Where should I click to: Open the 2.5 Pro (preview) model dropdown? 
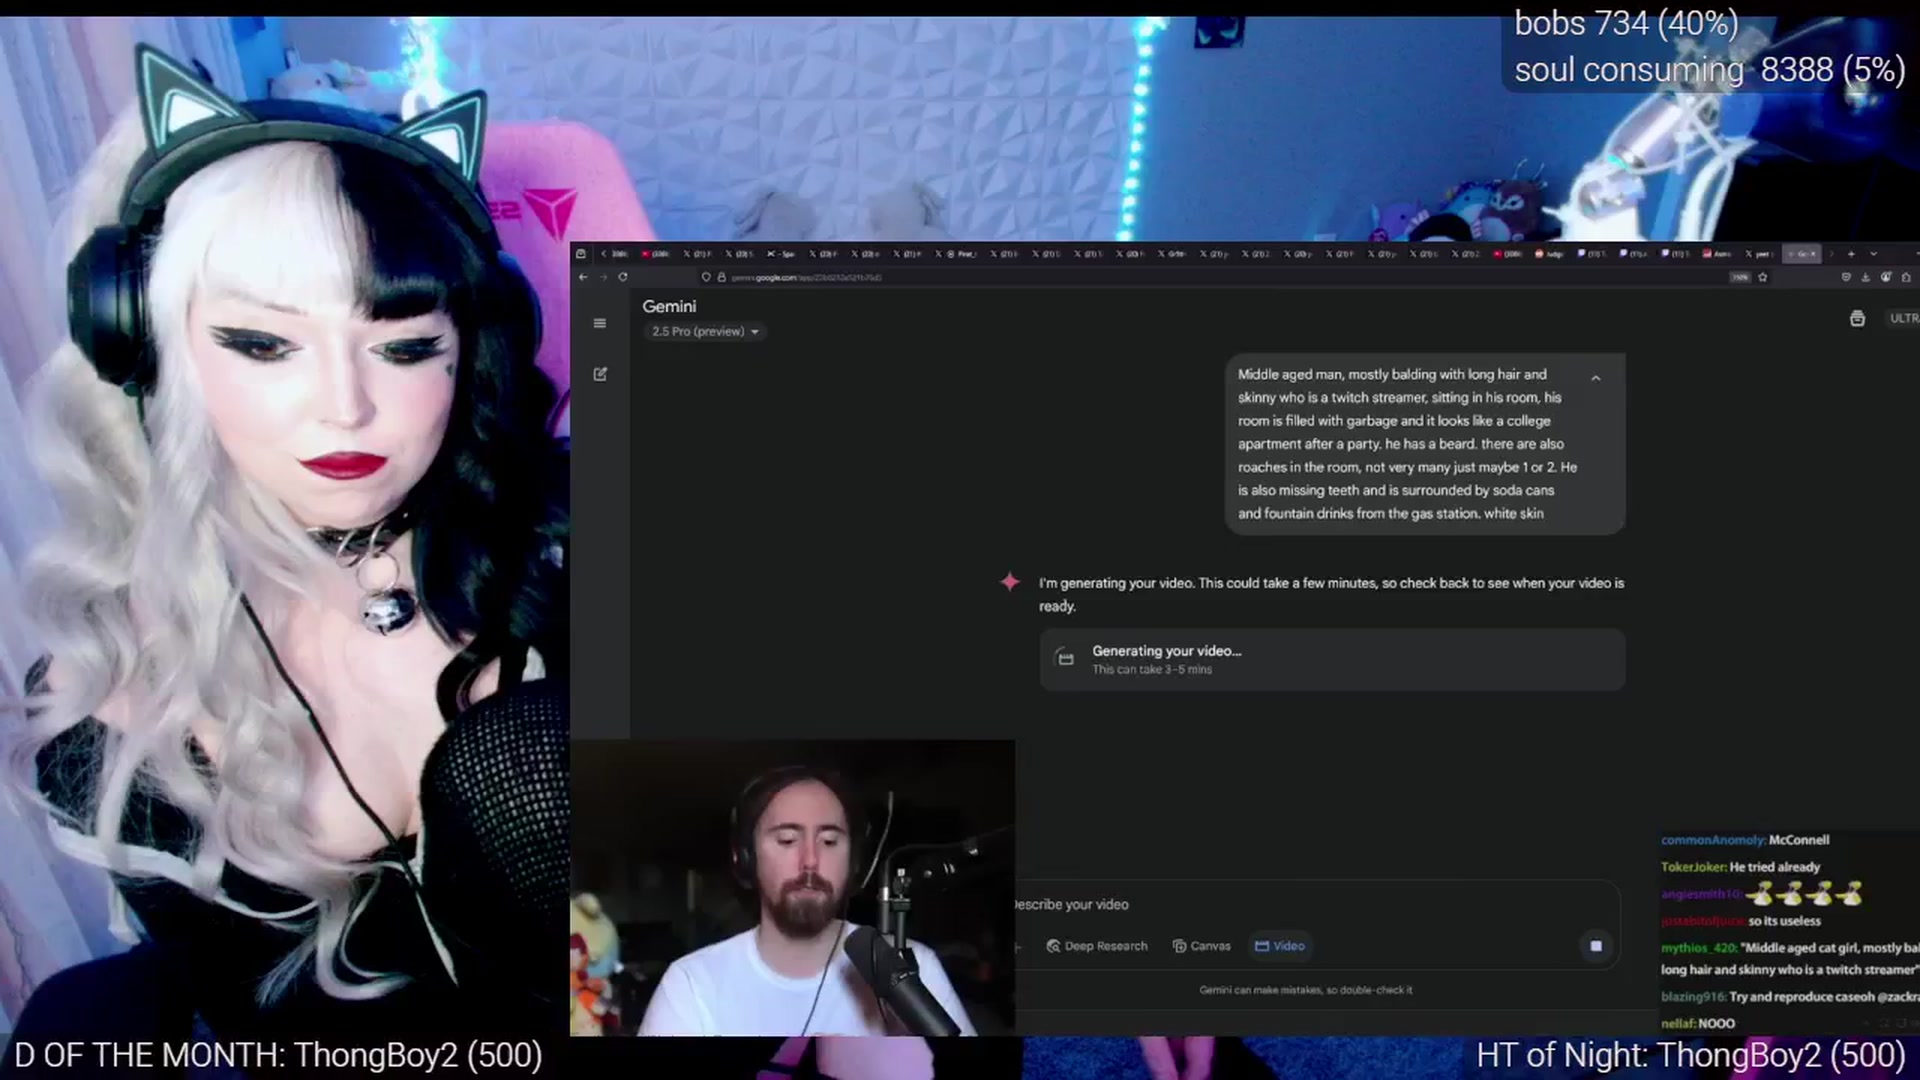coord(705,331)
